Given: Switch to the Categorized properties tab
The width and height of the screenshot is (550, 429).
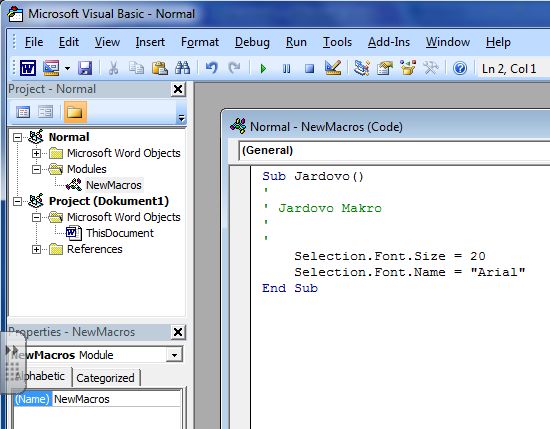Looking at the screenshot, I should [x=105, y=378].
